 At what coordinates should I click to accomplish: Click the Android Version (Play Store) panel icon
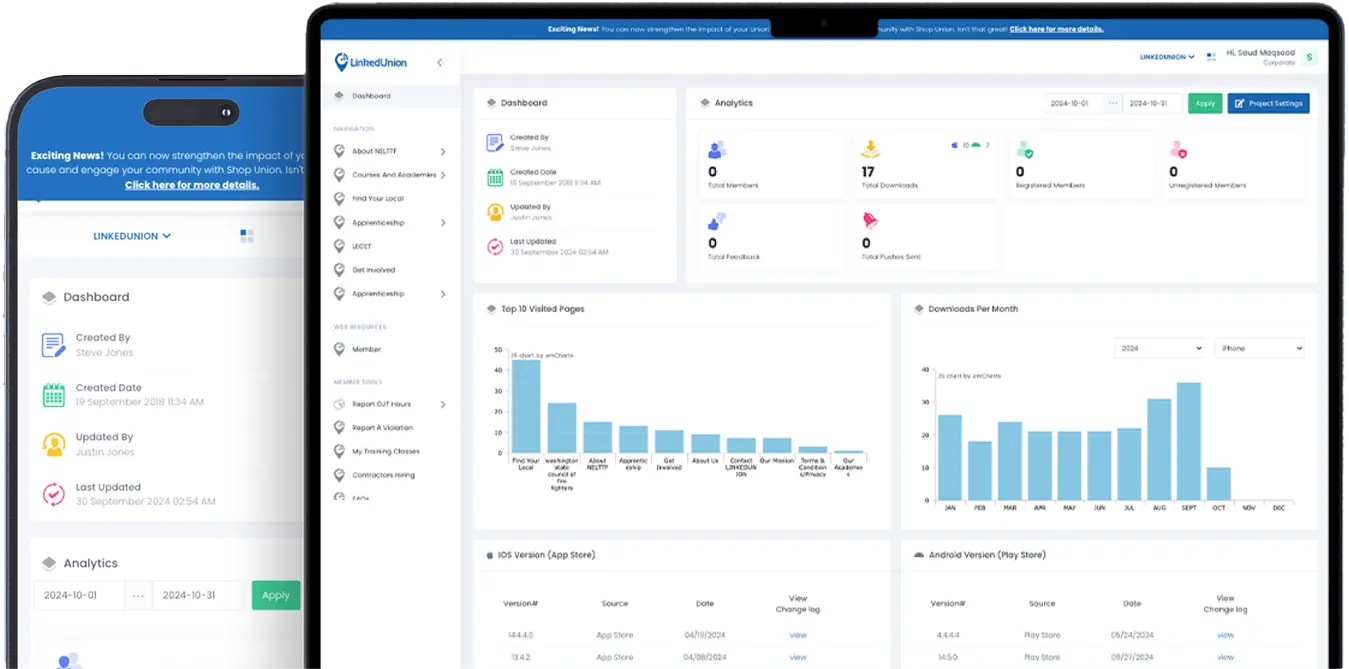pyautogui.click(x=917, y=554)
